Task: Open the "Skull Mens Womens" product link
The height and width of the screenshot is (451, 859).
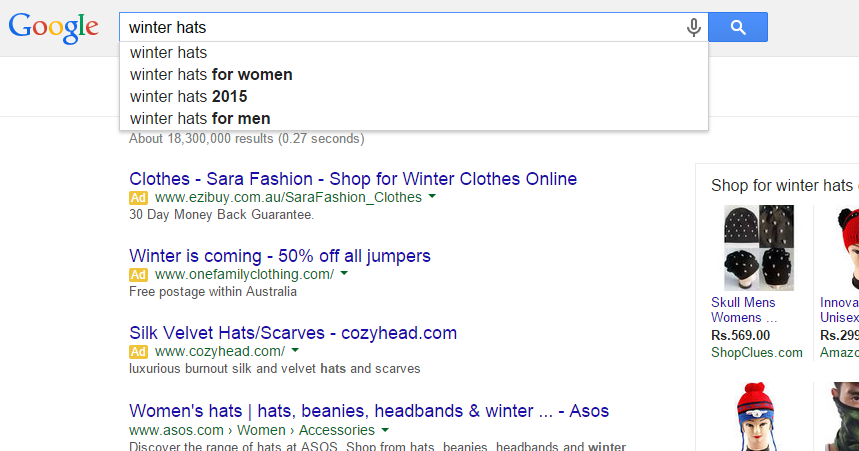Action: click(x=743, y=310)
